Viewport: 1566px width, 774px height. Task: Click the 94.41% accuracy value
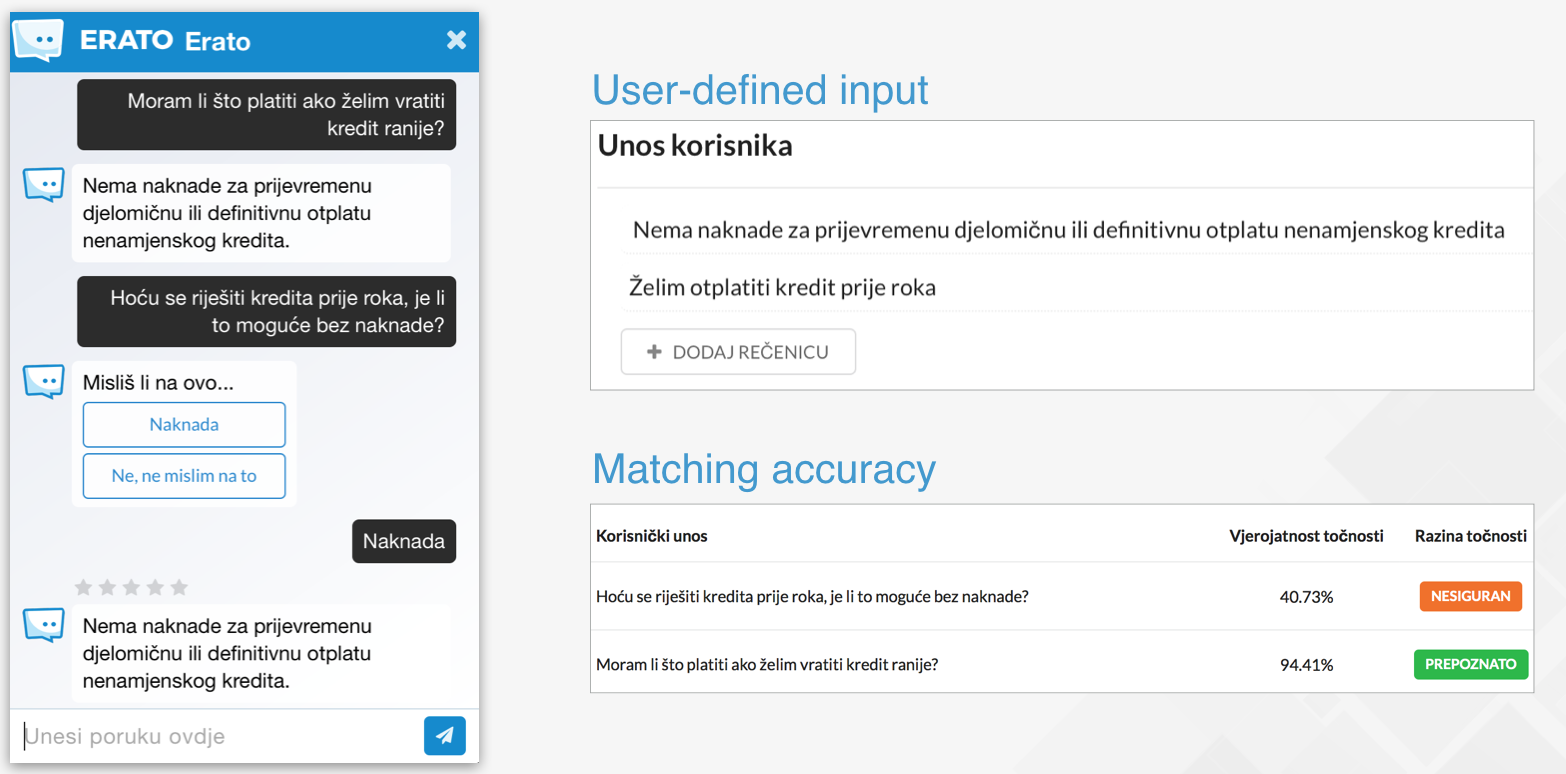pos(1306,664)
